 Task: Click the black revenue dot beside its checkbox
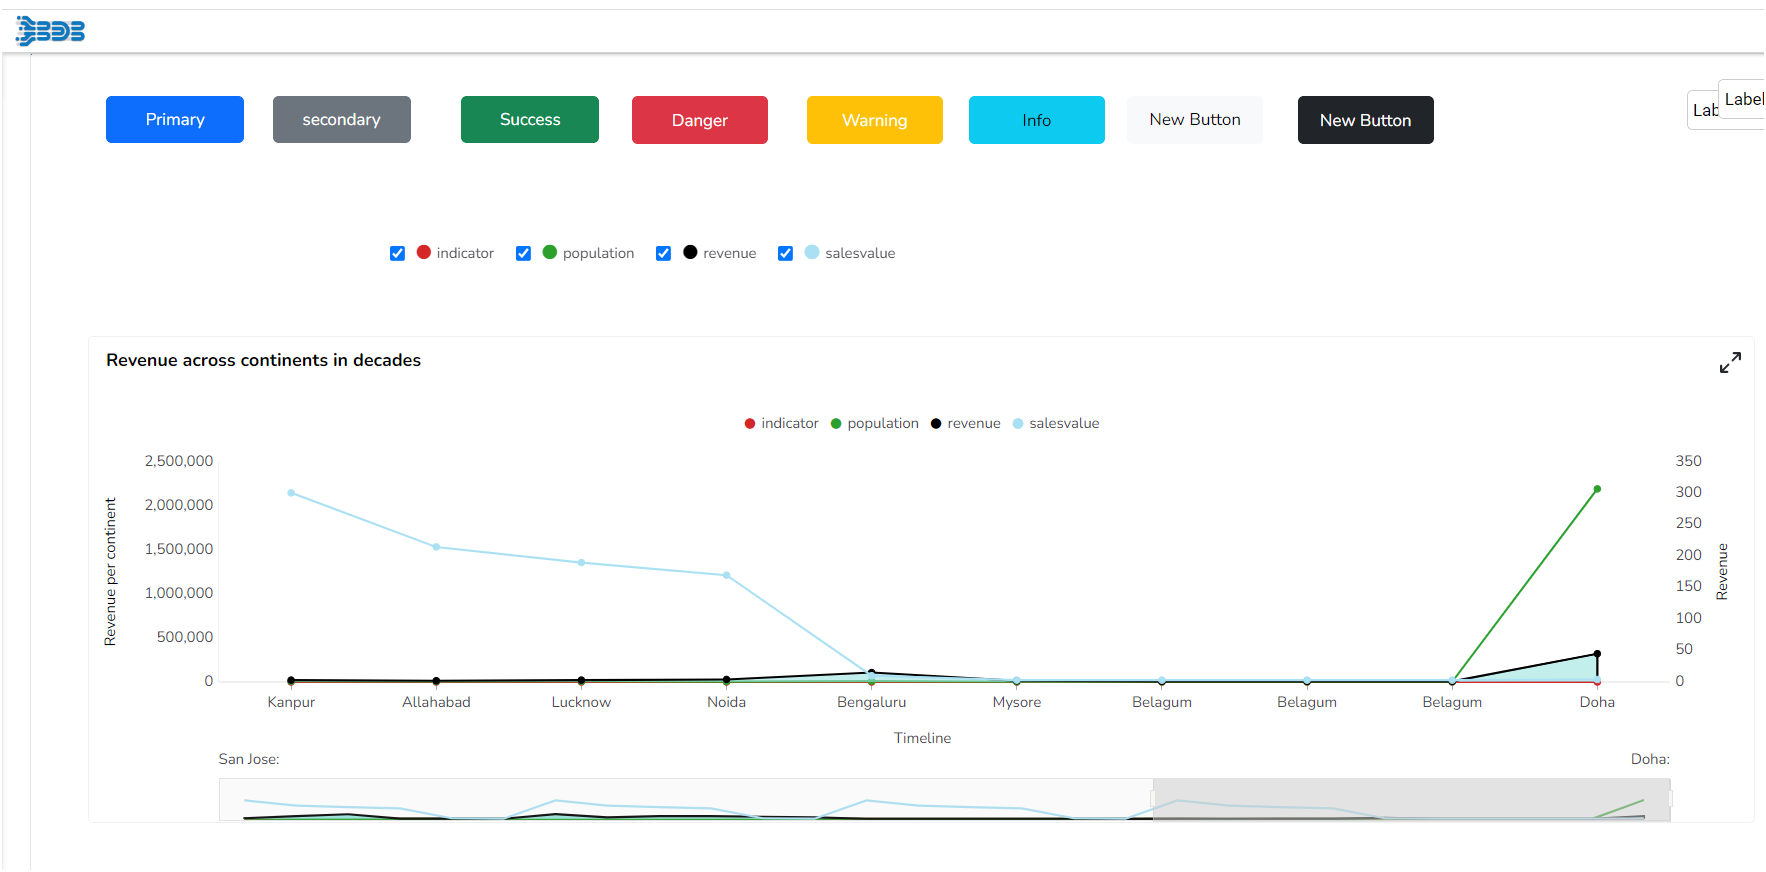(x=690, y=252)
